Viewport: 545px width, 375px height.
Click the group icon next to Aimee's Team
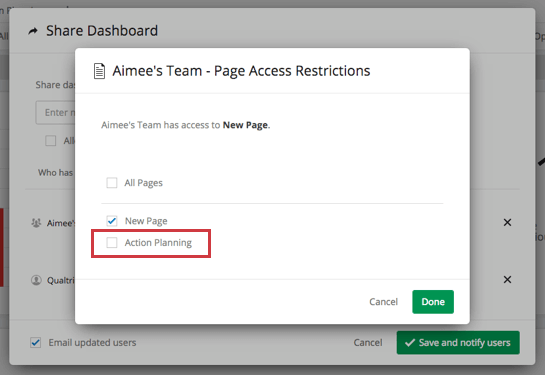[x=36, y=223]
